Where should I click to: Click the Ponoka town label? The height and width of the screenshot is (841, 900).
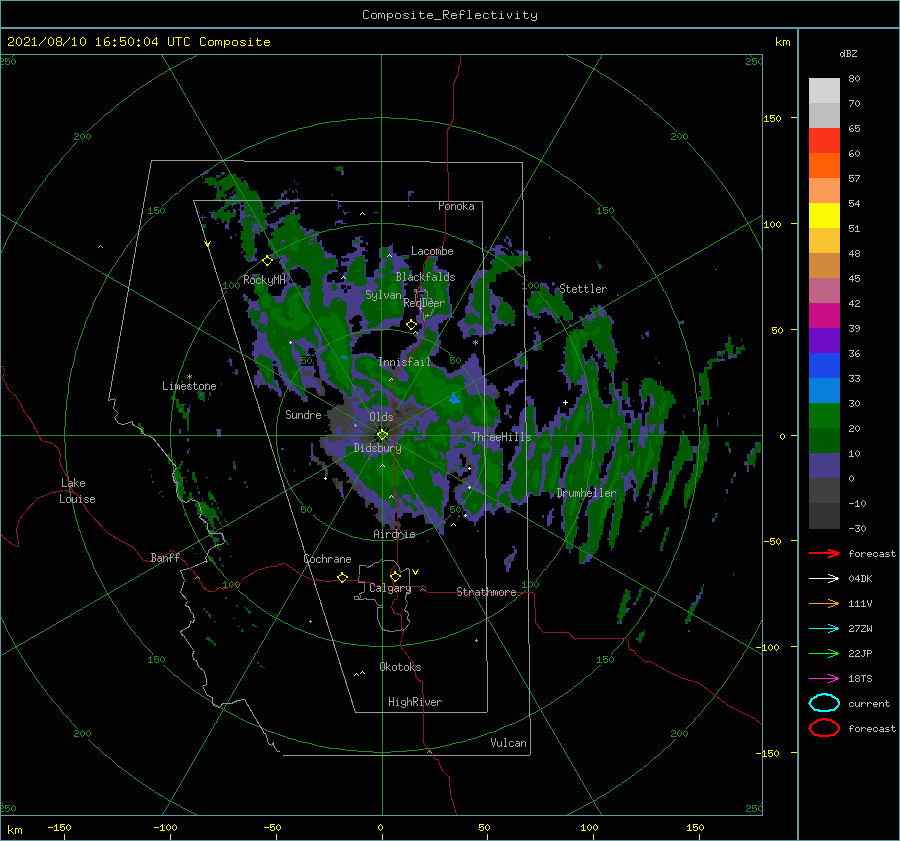click(456, 206)
